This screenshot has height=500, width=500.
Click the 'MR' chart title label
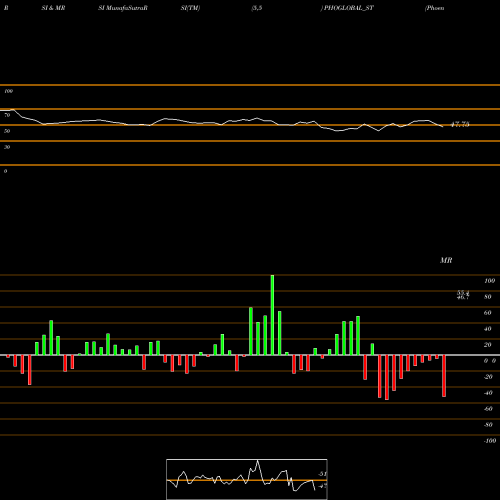click(x=446, y=261)
